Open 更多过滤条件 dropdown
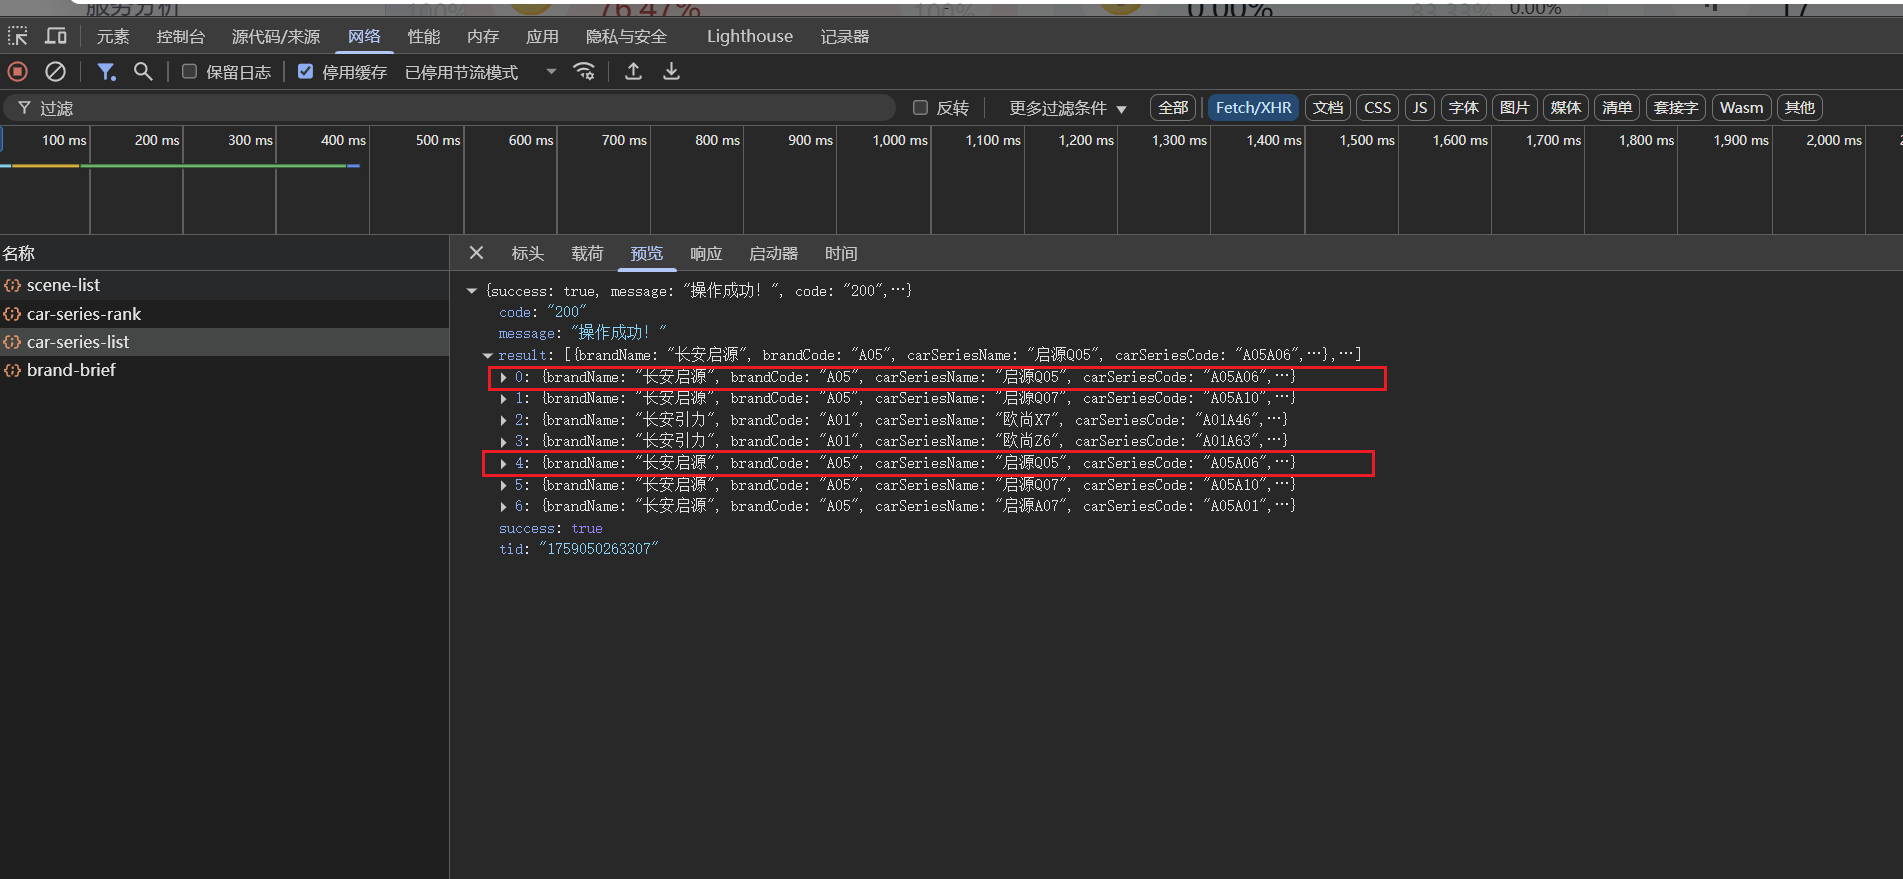Image resolution: width=1903 pixels, height=879 pixels. (1067, 108)
